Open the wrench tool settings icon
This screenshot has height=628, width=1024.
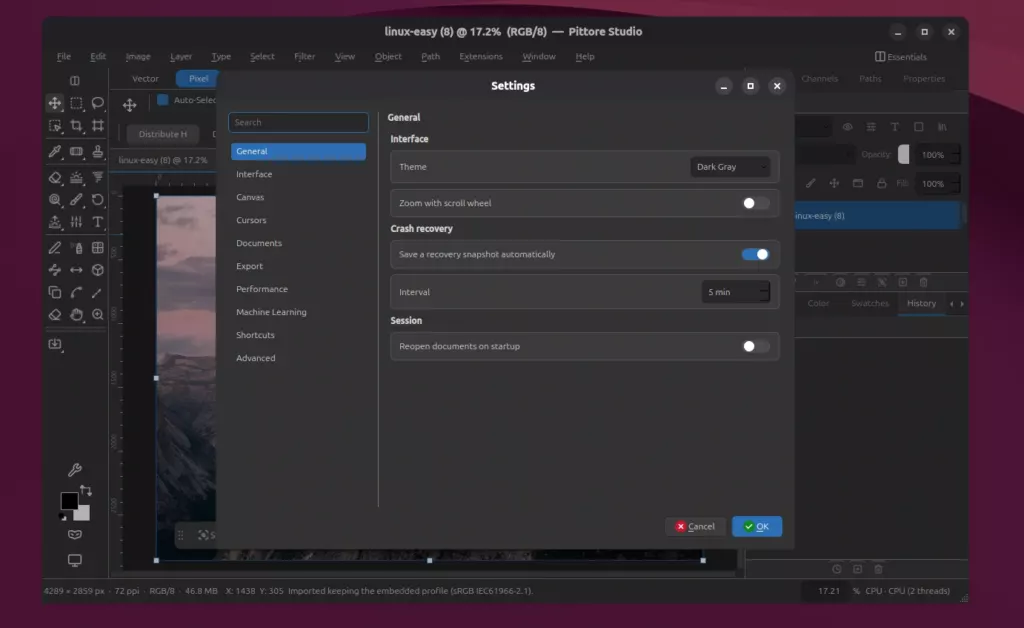tap(74, 470)
